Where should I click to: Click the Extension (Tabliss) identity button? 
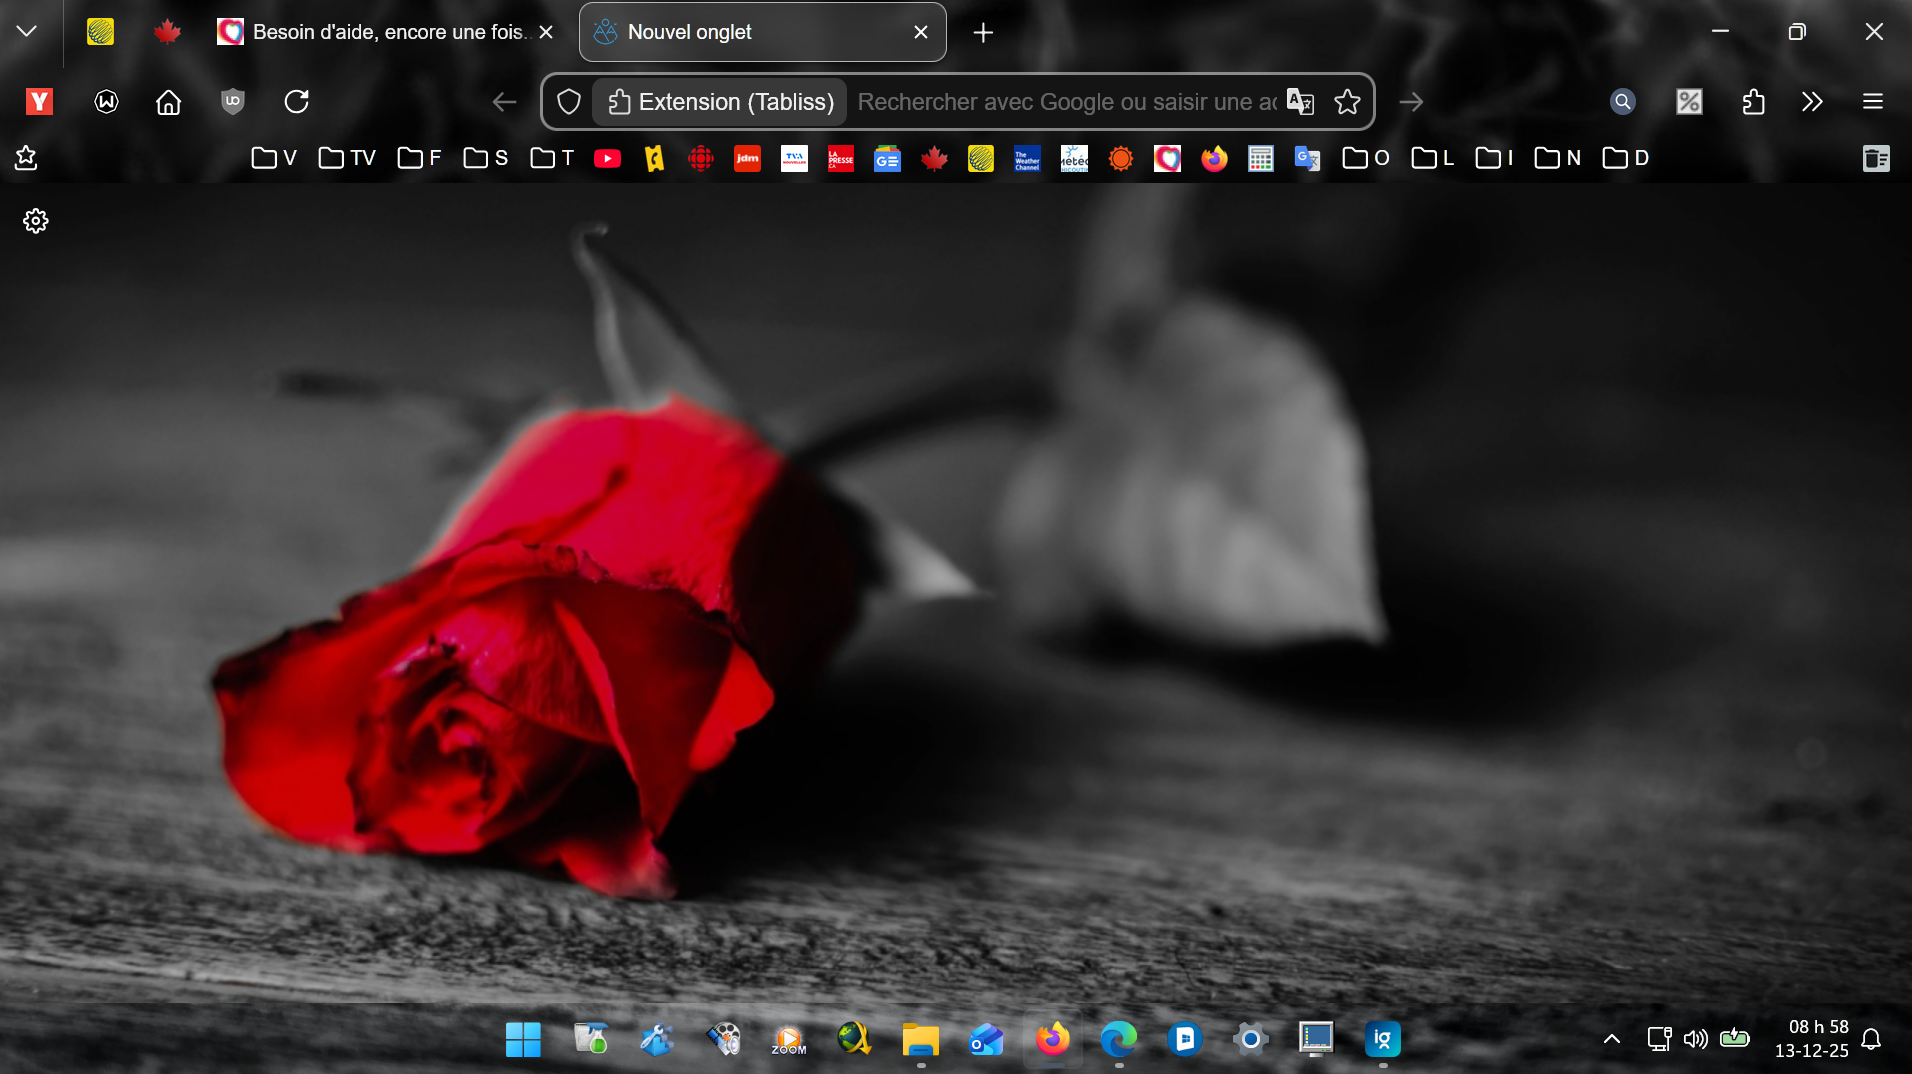click(x=720, y=101)
